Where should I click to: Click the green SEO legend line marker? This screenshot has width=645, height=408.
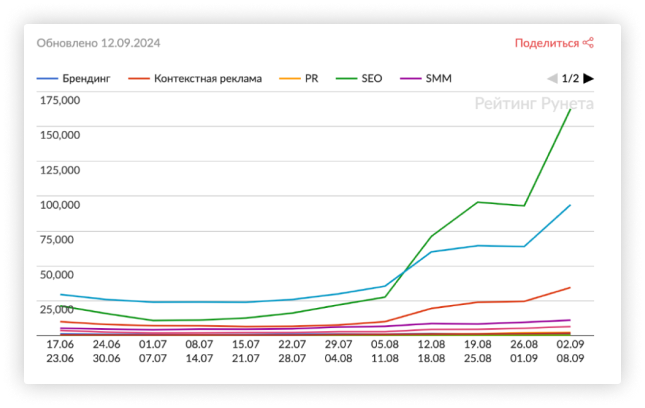(347, 78)
